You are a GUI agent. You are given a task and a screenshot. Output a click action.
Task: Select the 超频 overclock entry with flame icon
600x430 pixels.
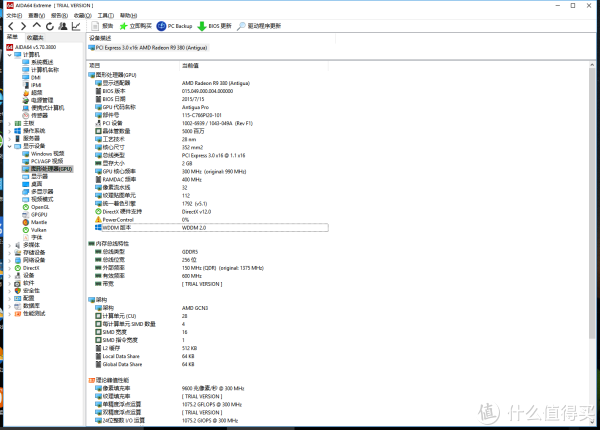coord(33,93)
